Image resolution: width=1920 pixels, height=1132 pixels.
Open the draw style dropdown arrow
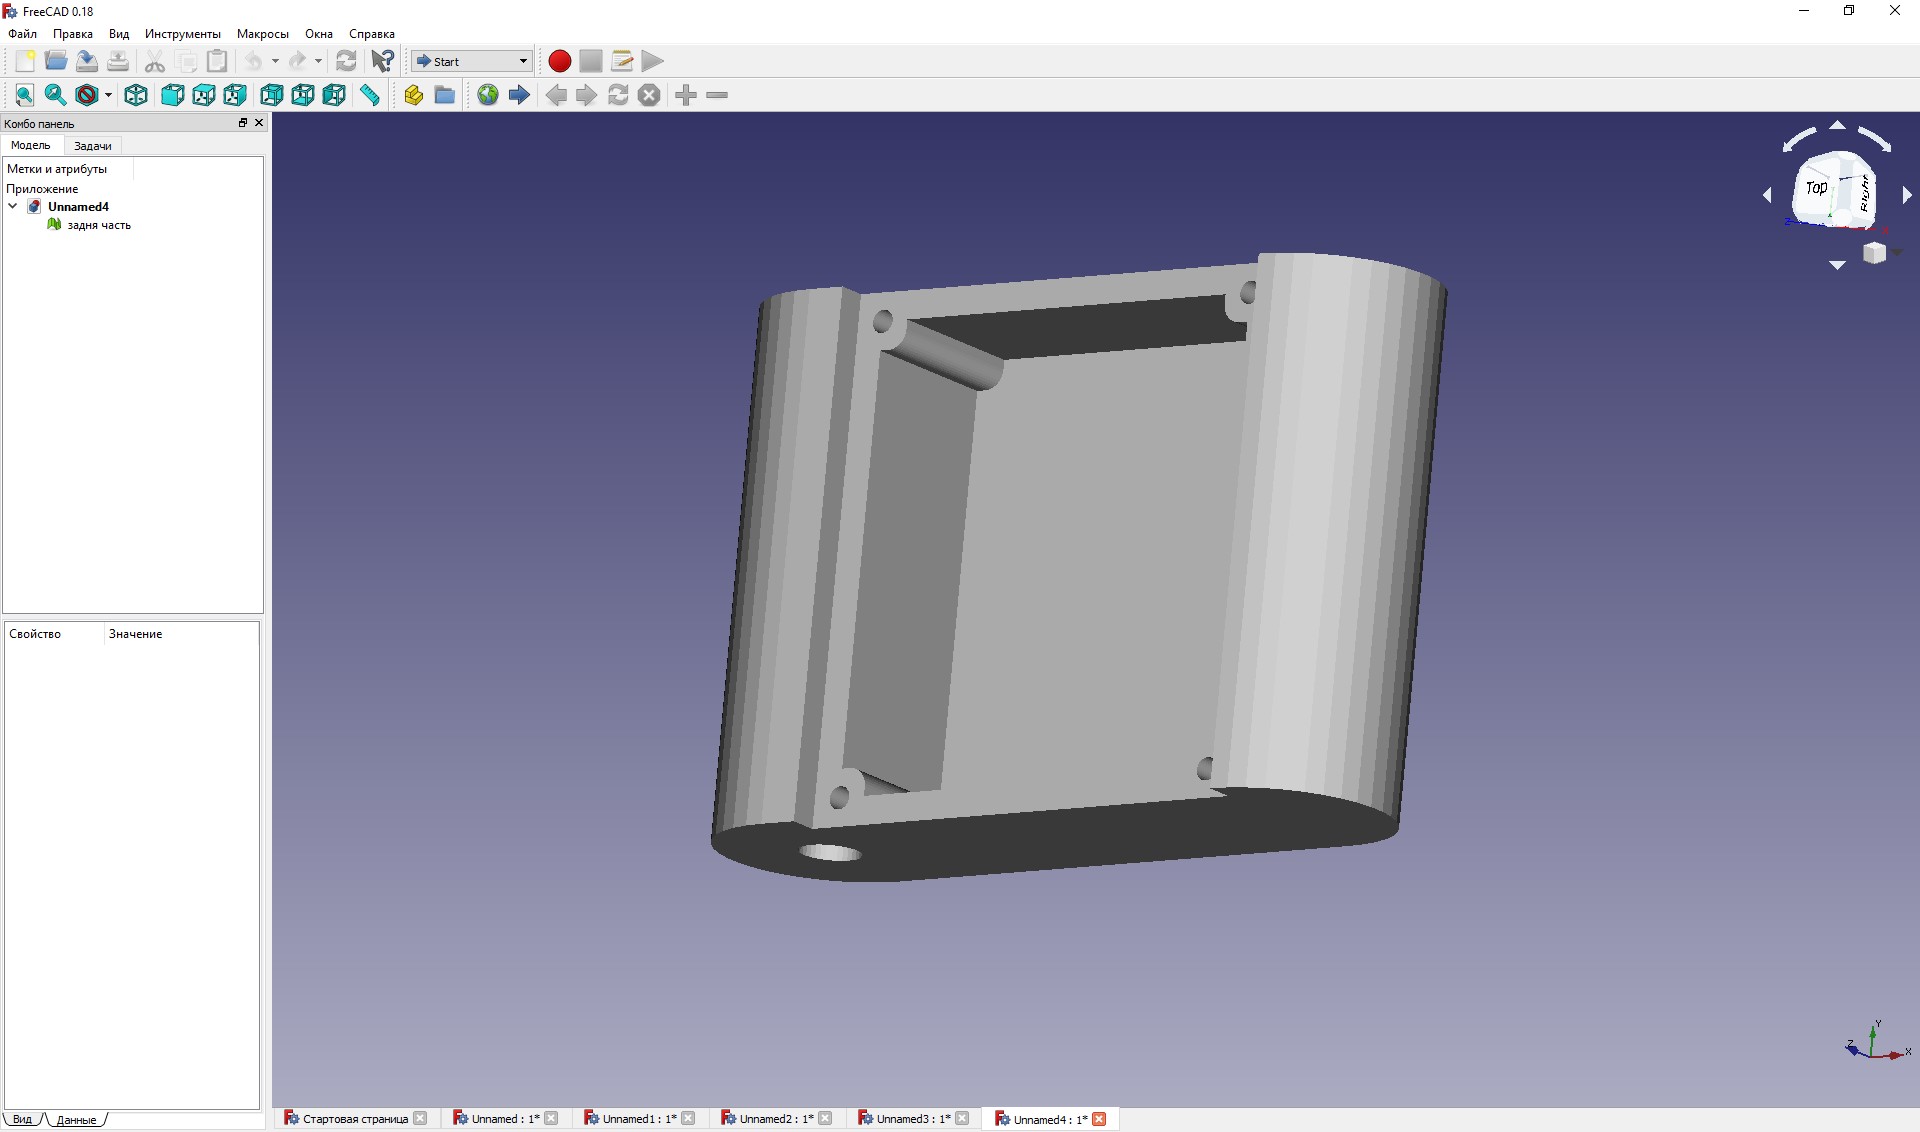[108, 95]
